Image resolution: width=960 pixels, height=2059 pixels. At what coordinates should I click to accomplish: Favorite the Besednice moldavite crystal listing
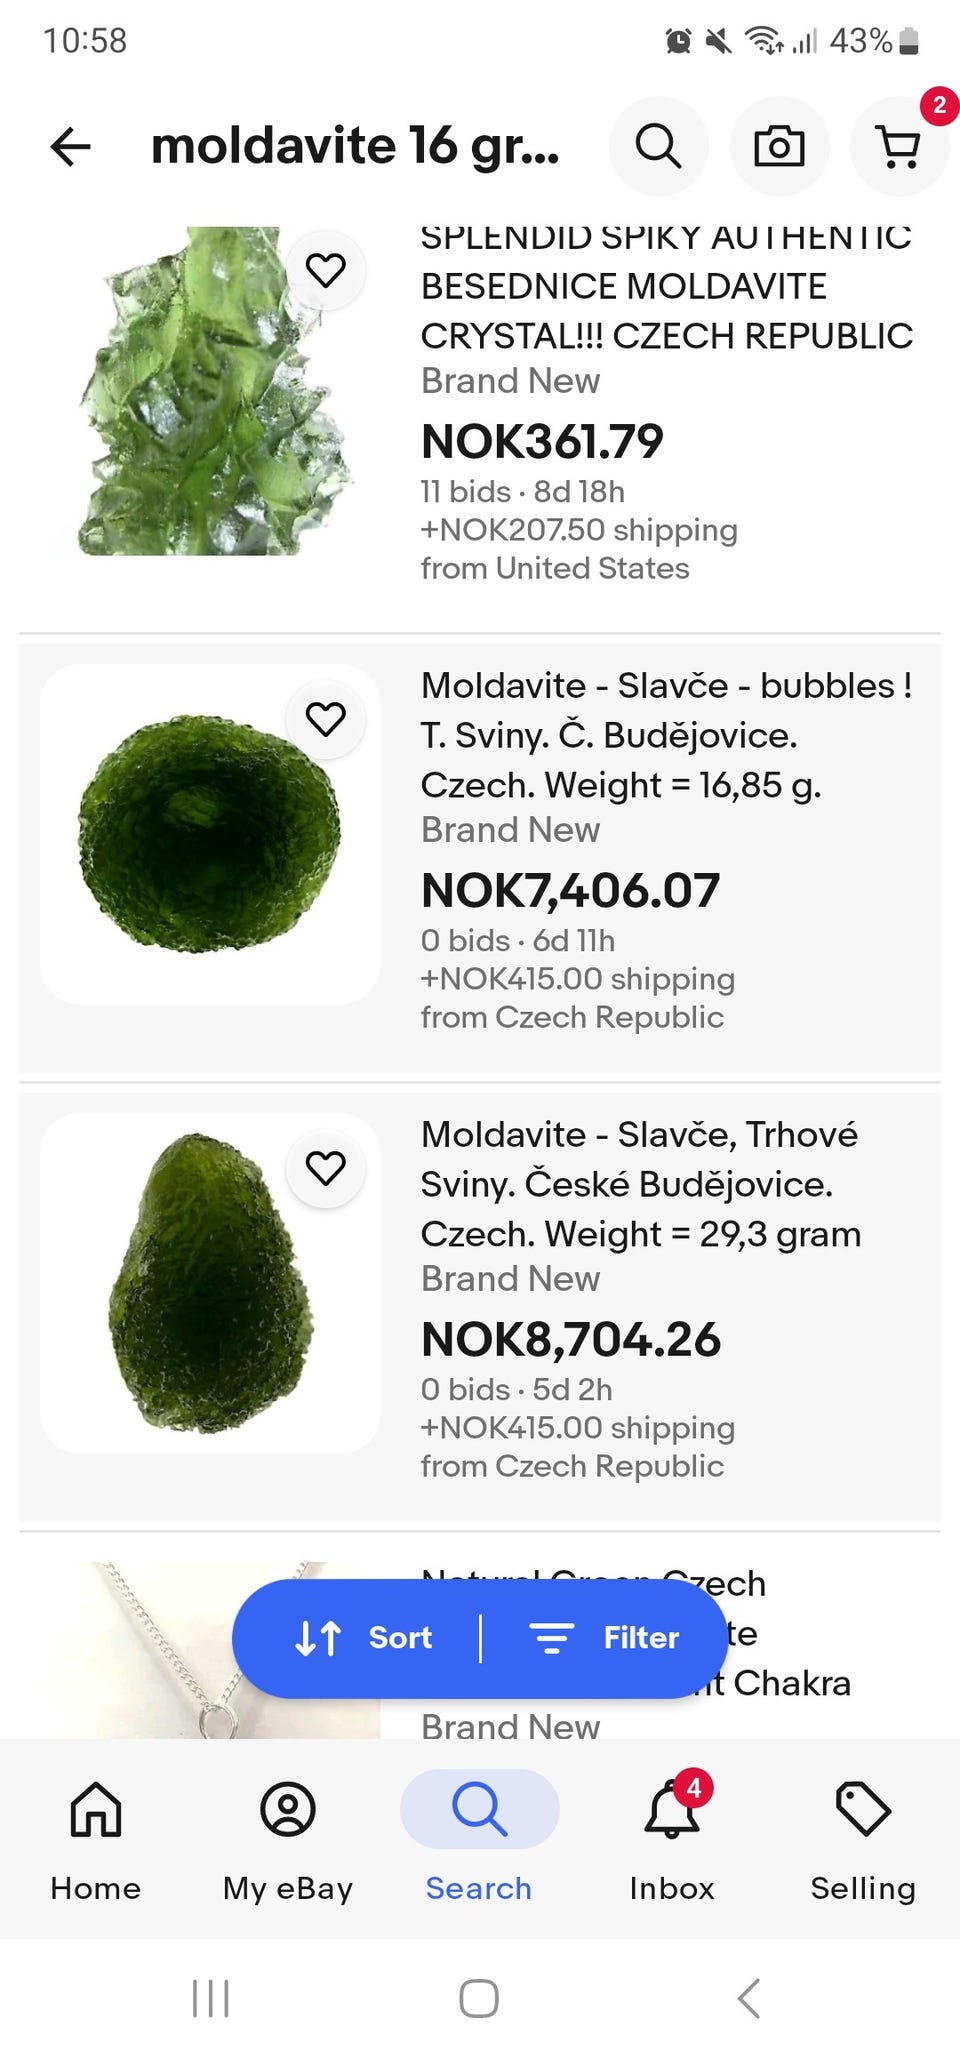click(325, 270)
